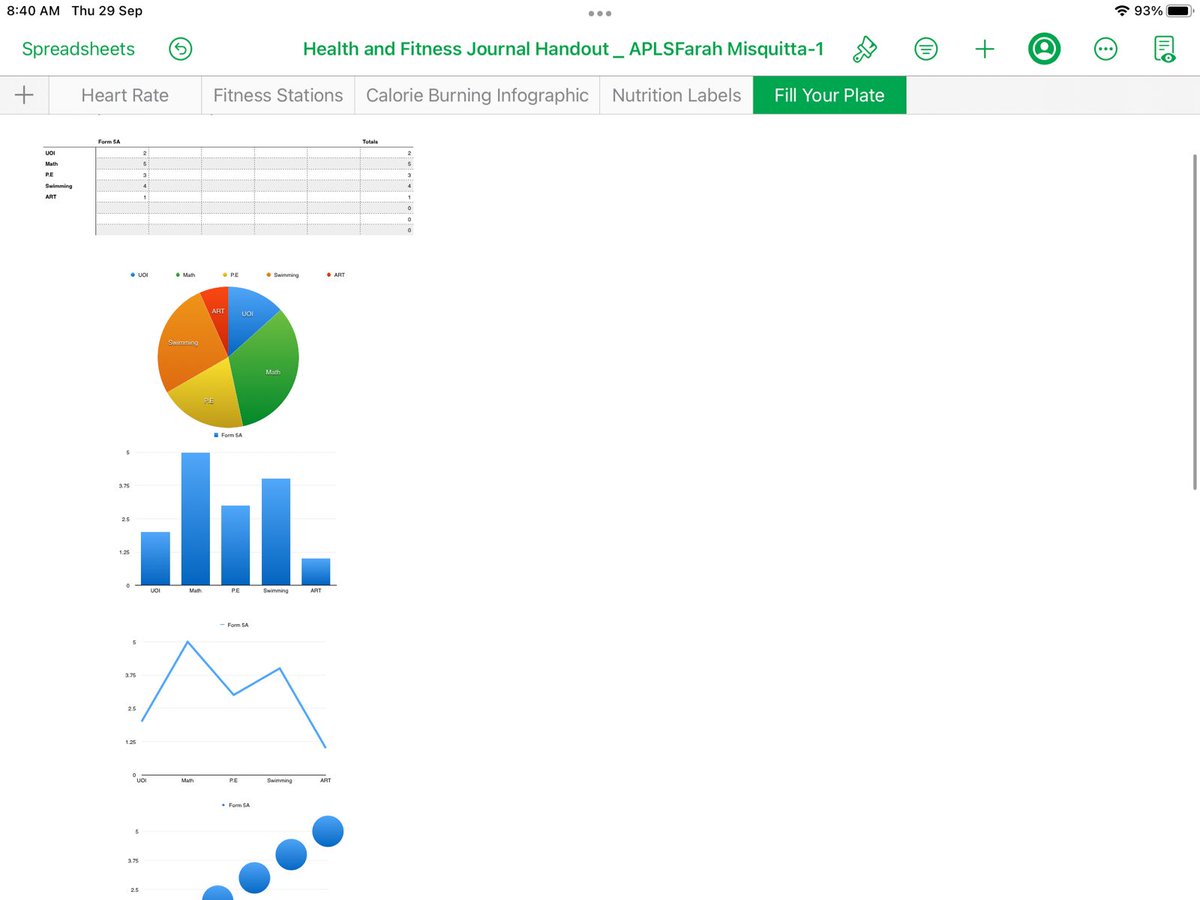1200x900 pixels.
Task: Tap the P.E bar in bar chart
Action: (x=235, y=545)
